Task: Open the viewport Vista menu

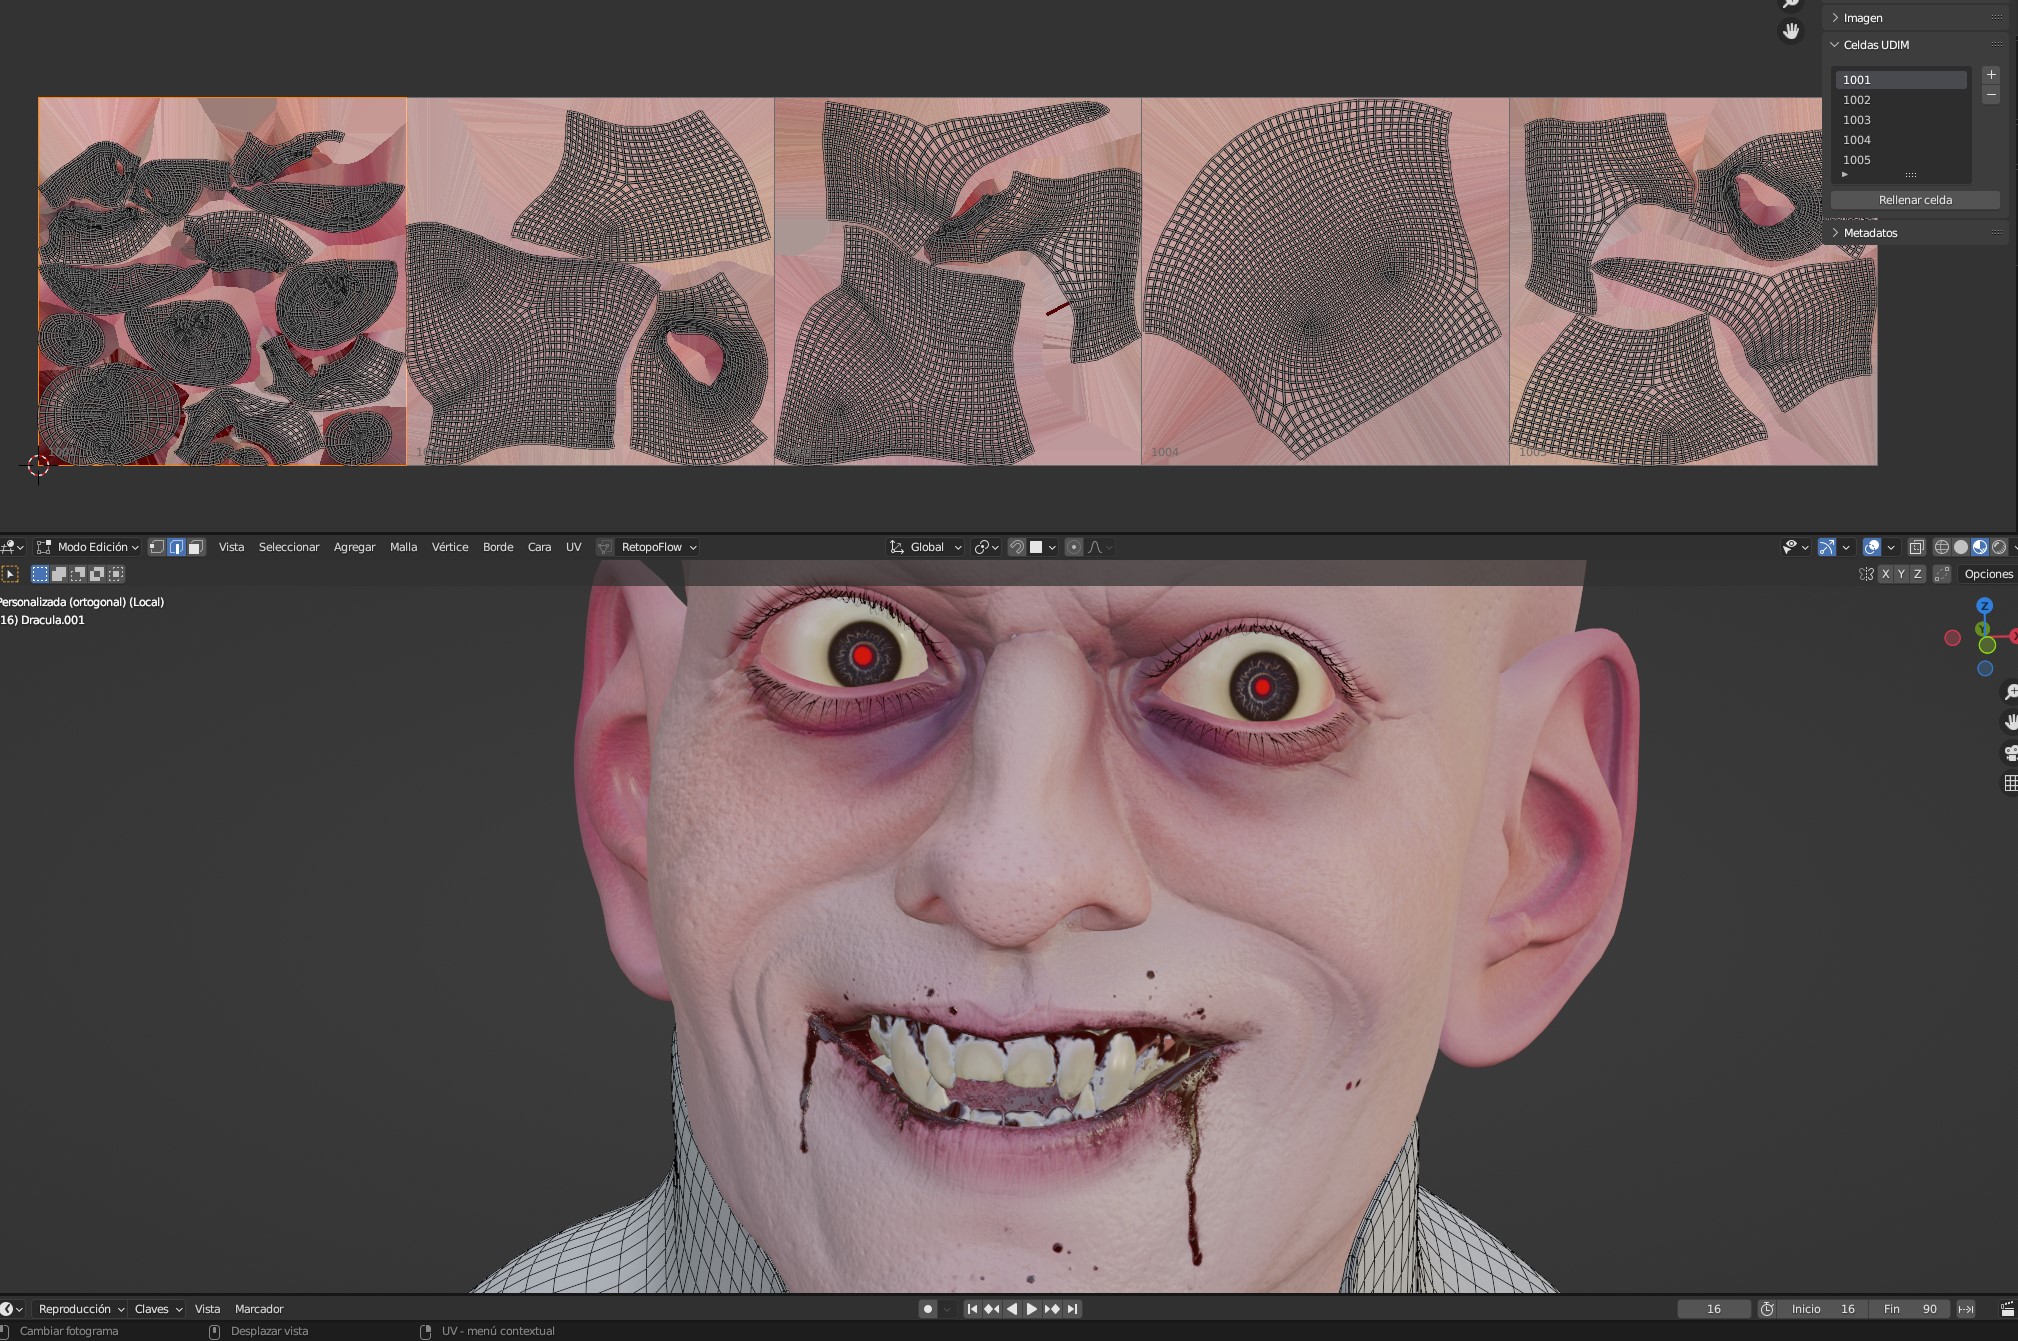Action: (231, 547)
